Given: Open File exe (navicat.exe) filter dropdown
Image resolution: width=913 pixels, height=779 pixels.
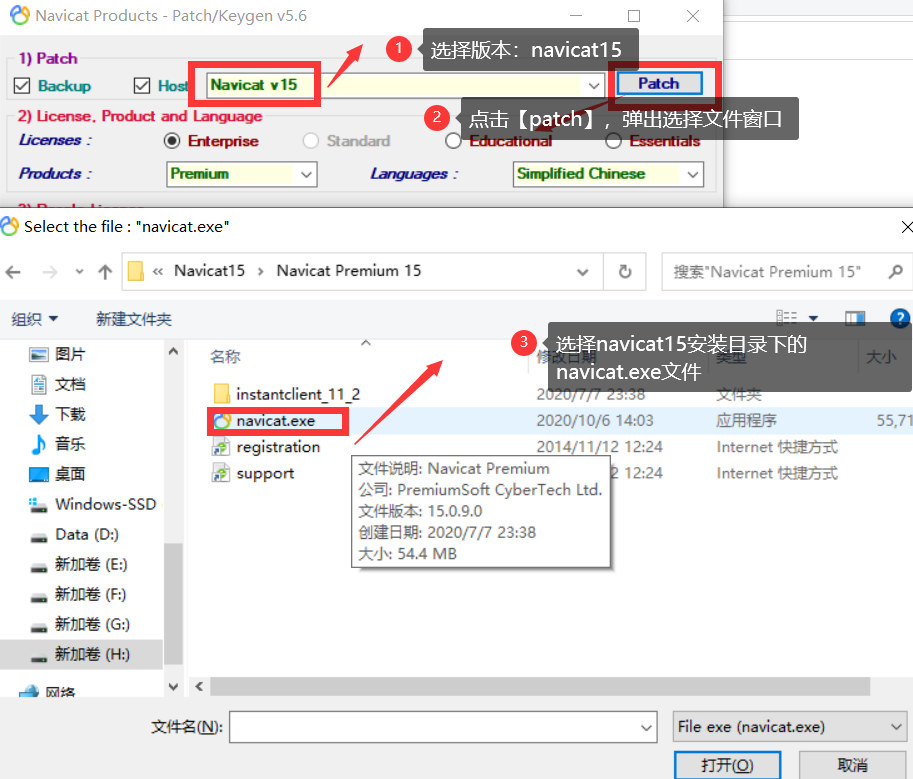Looking at the screenshot, I should pyautogui.click(x=789, y=727).
